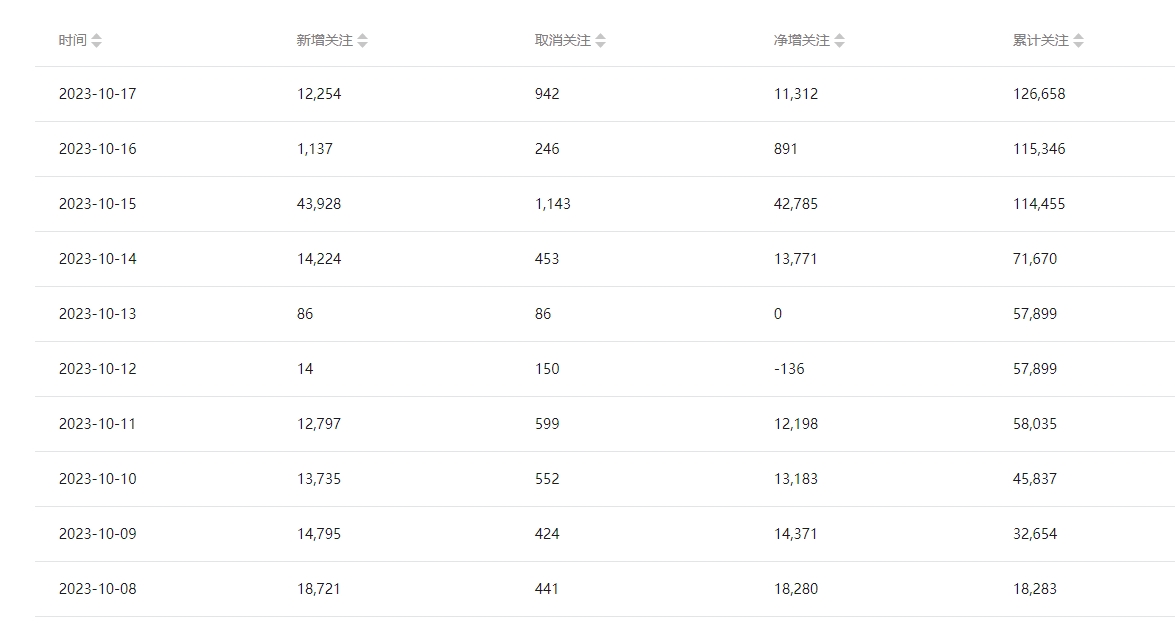Click the 43,928 new followers value
1175x636 pixels.
pos(318,204)
